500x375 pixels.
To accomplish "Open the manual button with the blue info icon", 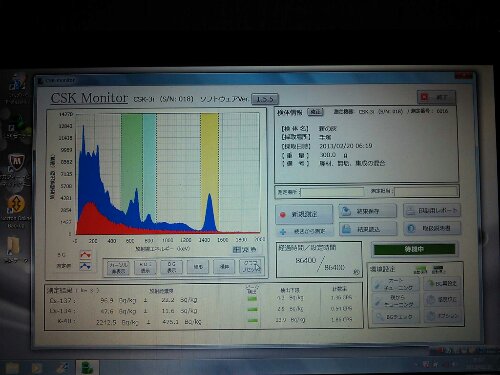I will click(x=432, y=228).
